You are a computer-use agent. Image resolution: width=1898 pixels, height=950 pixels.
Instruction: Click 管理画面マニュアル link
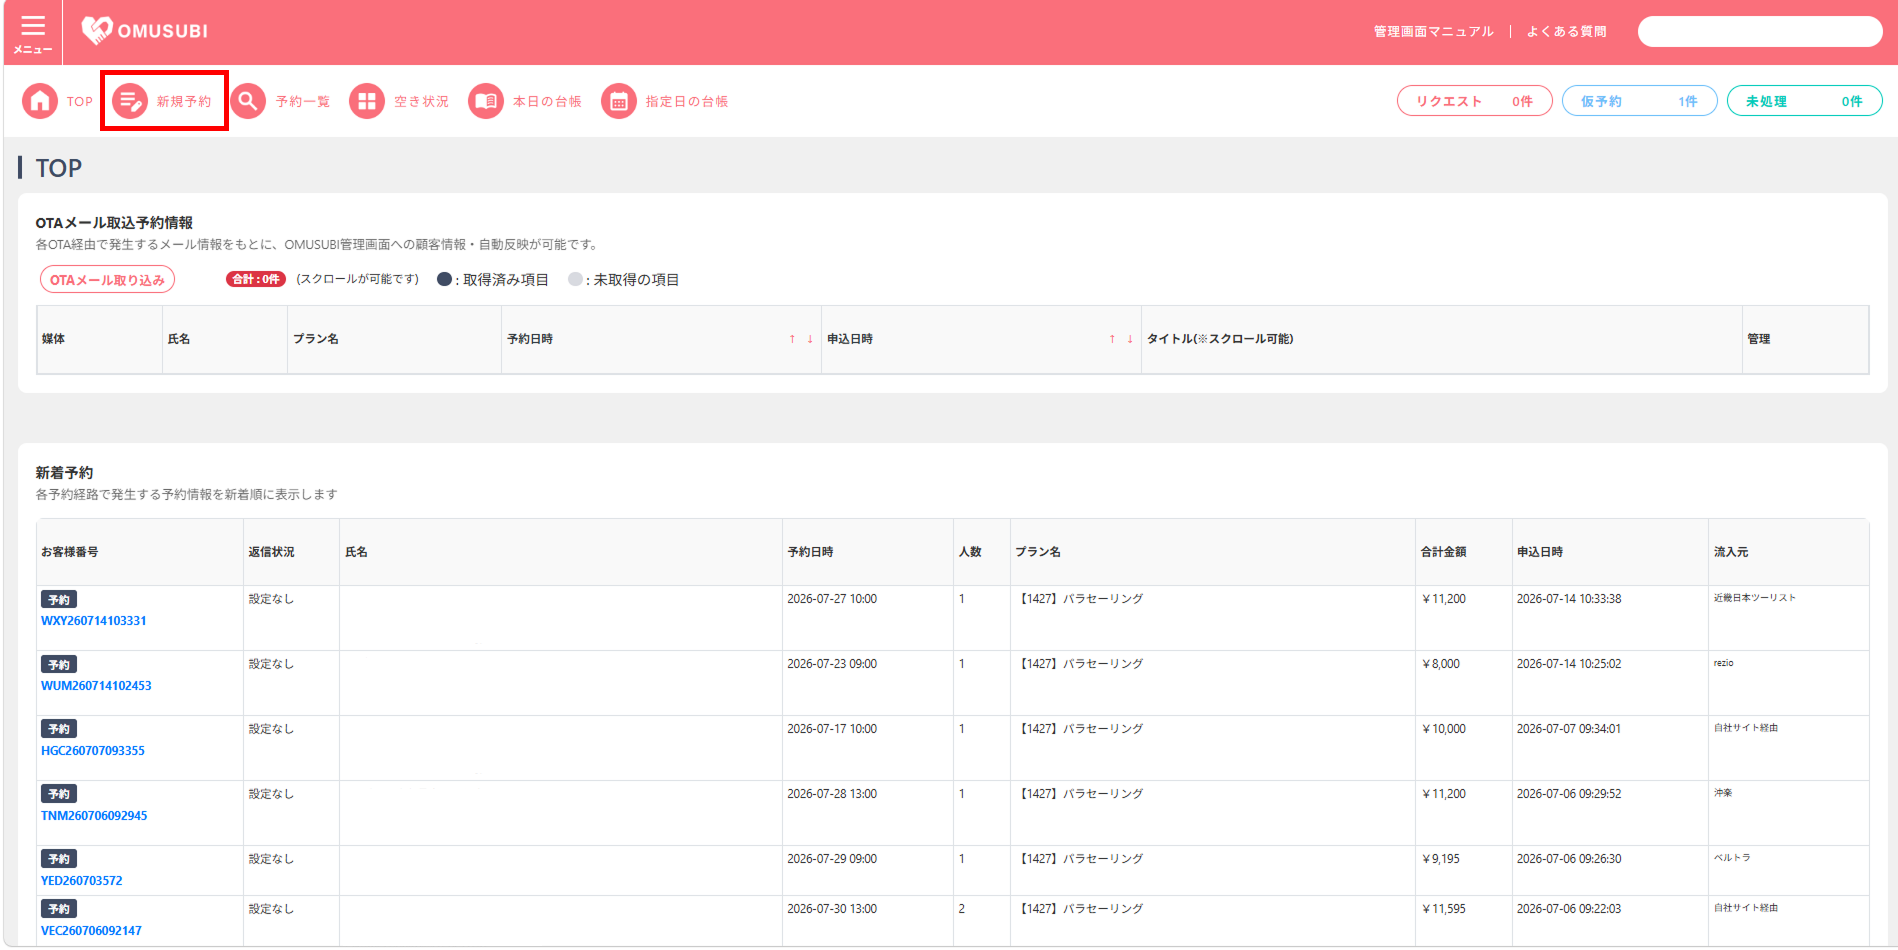coord(1433,32)
